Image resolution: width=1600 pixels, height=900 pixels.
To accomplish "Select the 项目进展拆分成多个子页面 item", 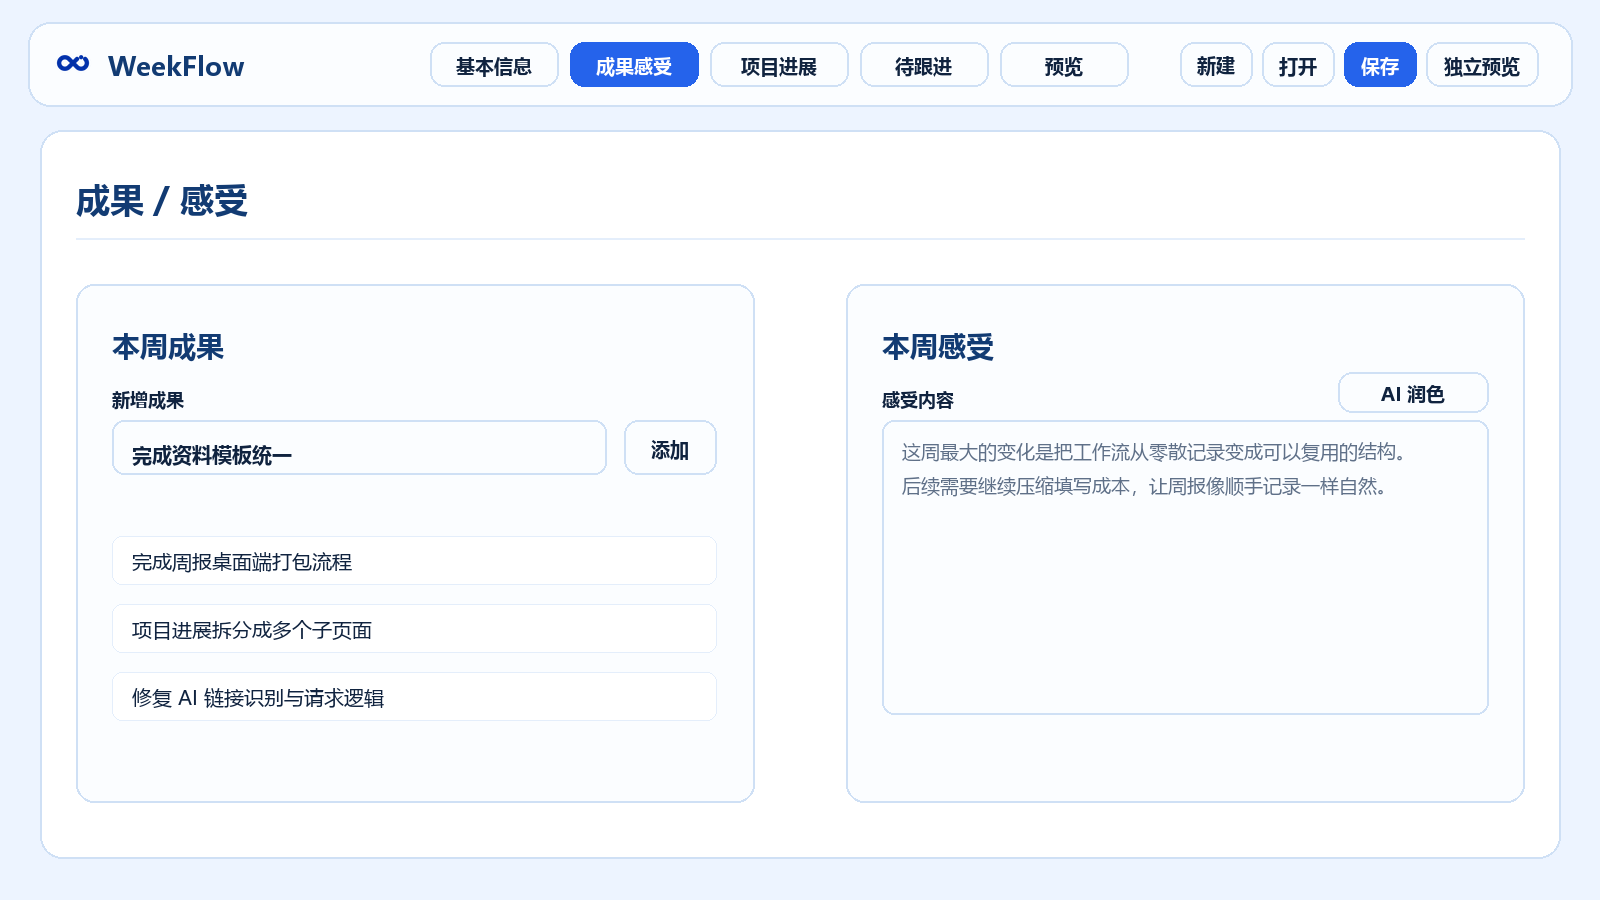I will pyautogui.click(x=414, y=629).
